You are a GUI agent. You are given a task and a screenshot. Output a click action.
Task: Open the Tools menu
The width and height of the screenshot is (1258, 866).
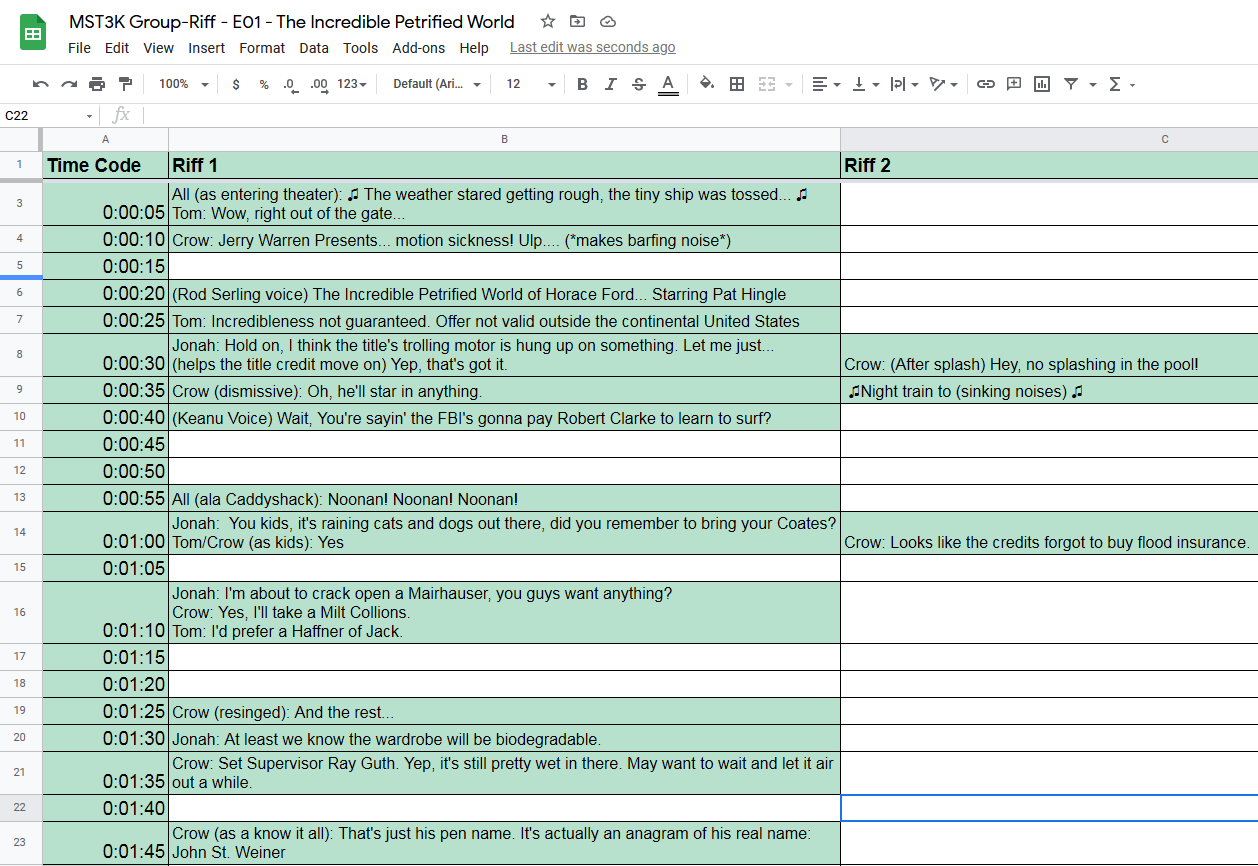[x=361, y=48]
